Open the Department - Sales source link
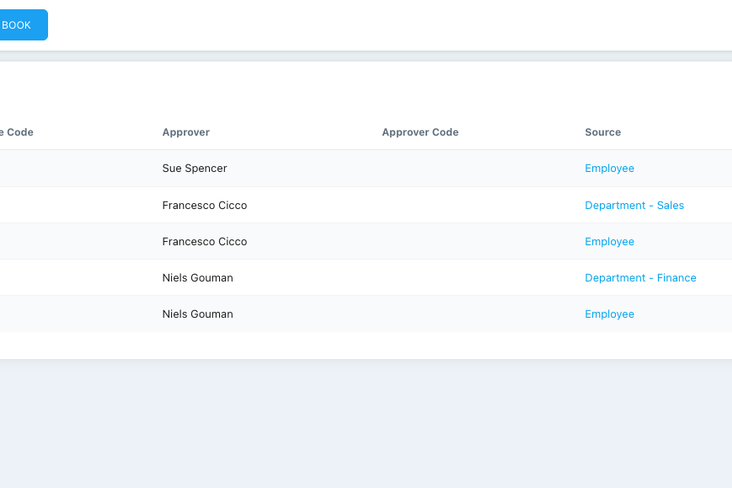 point(634,205)
